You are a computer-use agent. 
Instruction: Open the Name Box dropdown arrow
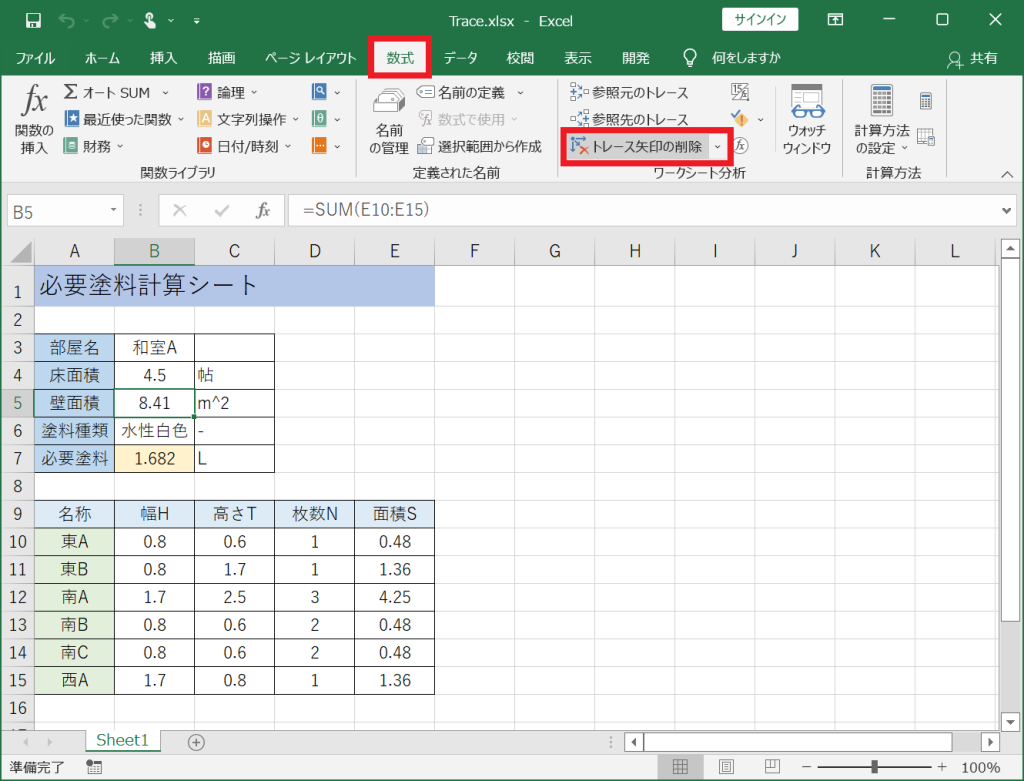click(114, 210)
